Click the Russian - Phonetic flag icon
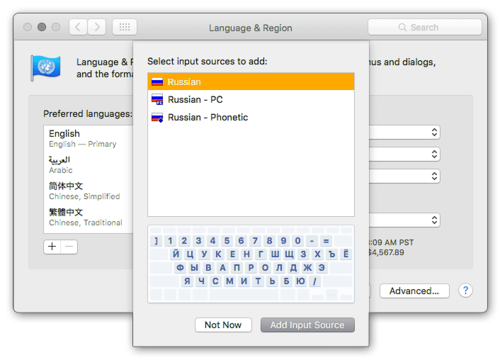Screen dimensions: 500x360 coord(157,117)
